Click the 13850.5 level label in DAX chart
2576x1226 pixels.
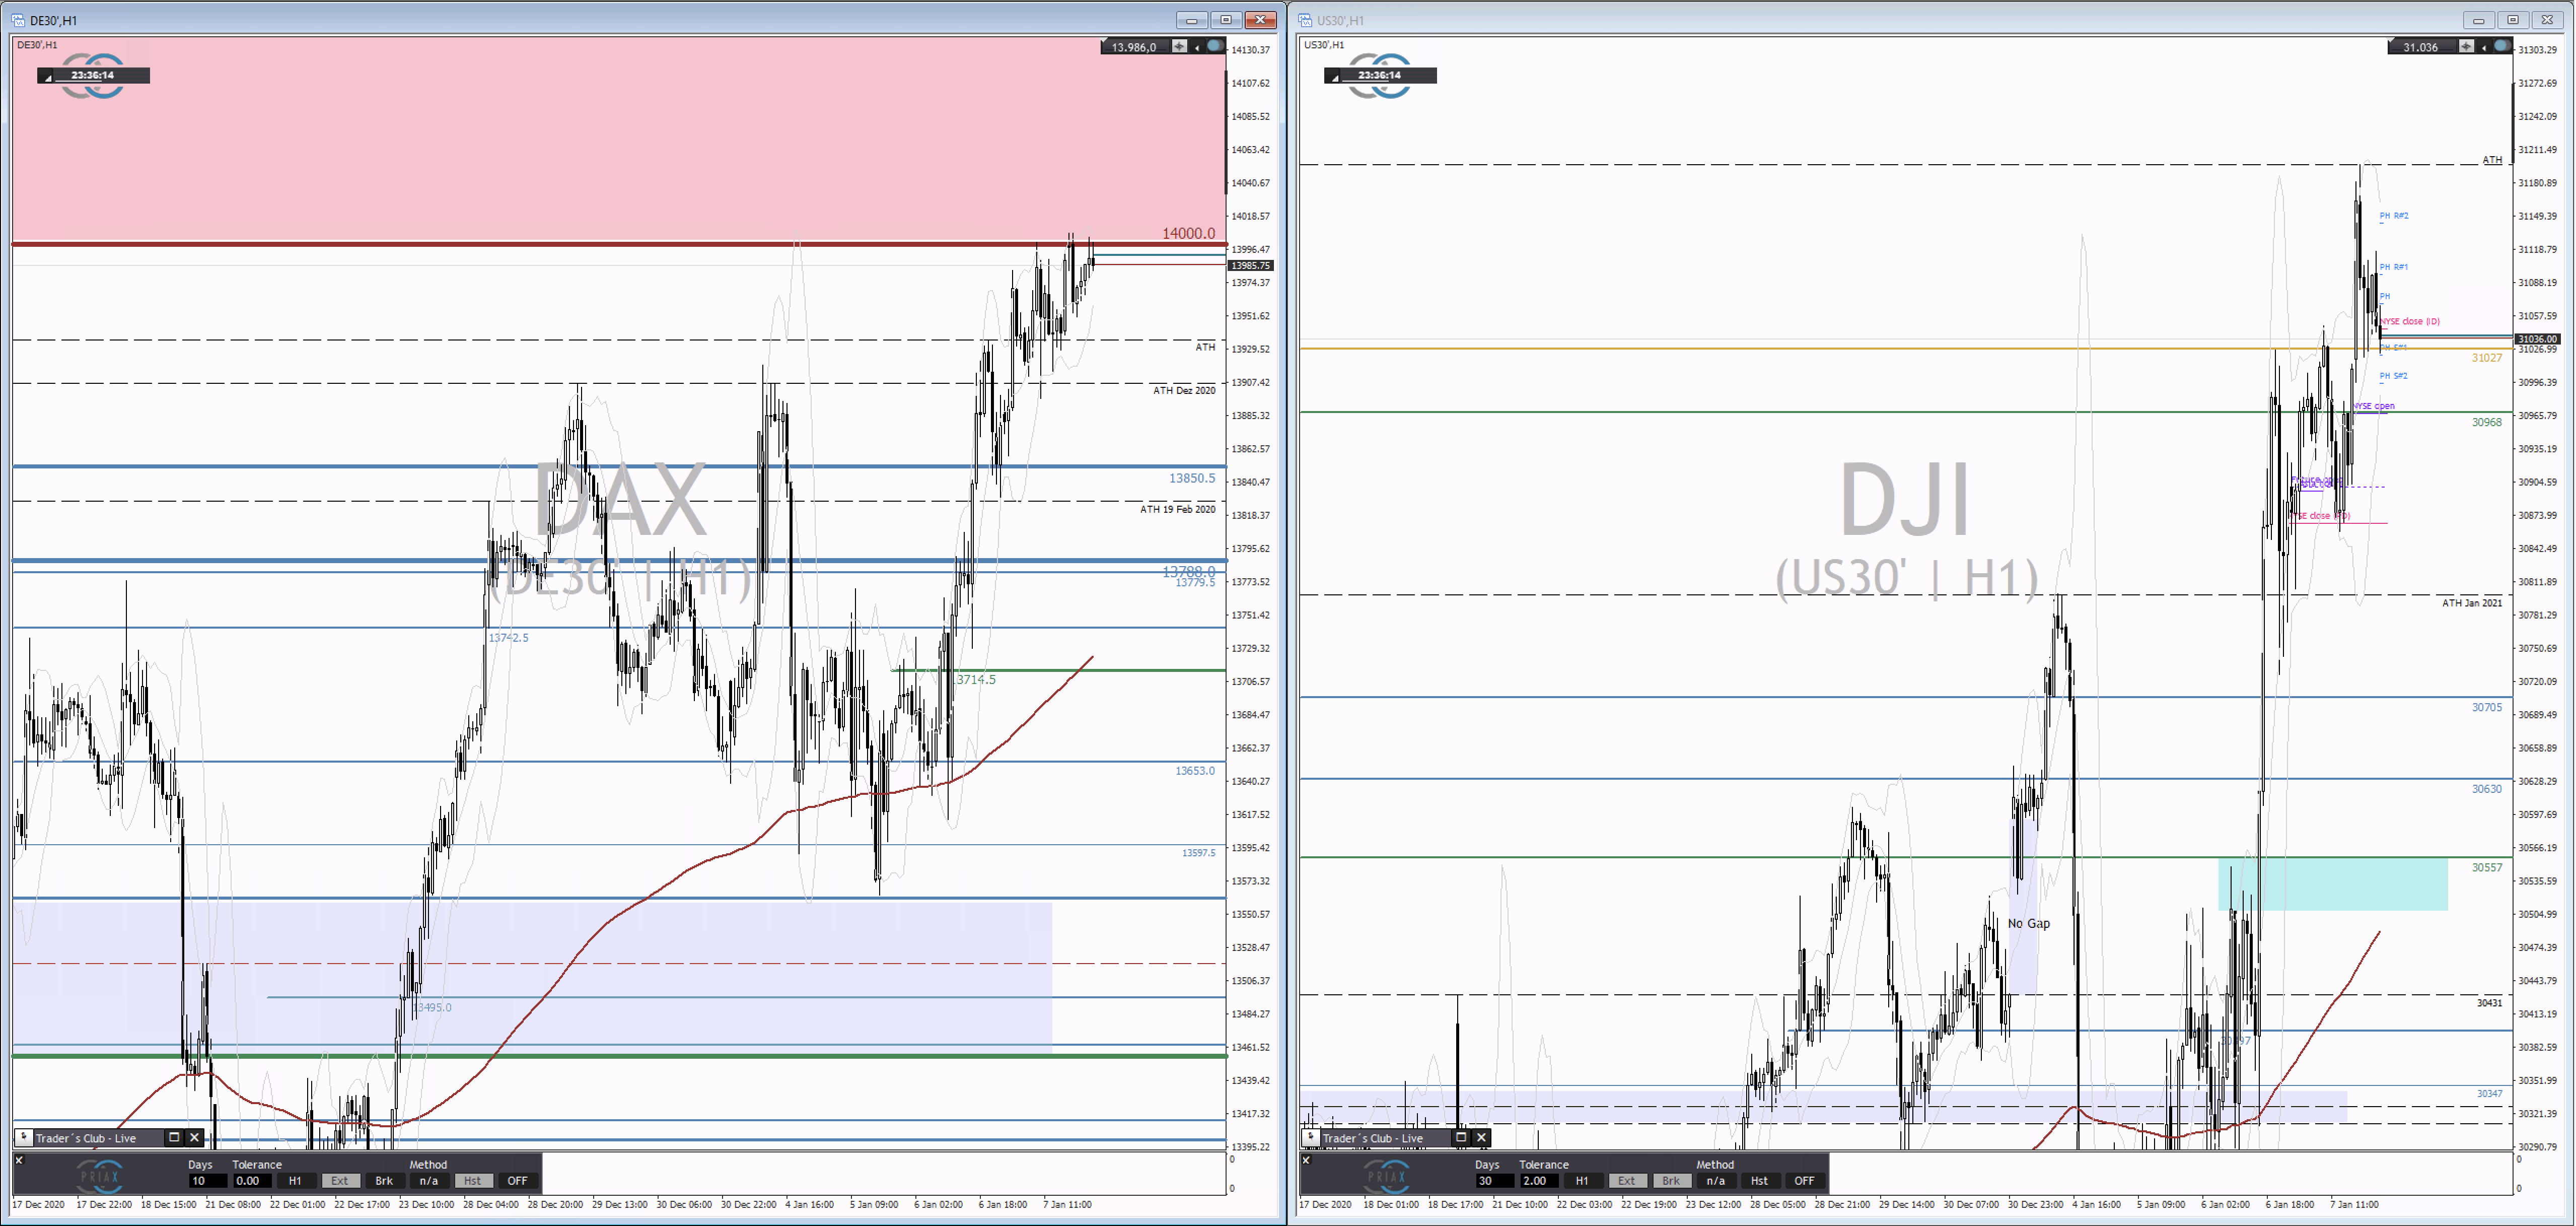[1192, 478]
